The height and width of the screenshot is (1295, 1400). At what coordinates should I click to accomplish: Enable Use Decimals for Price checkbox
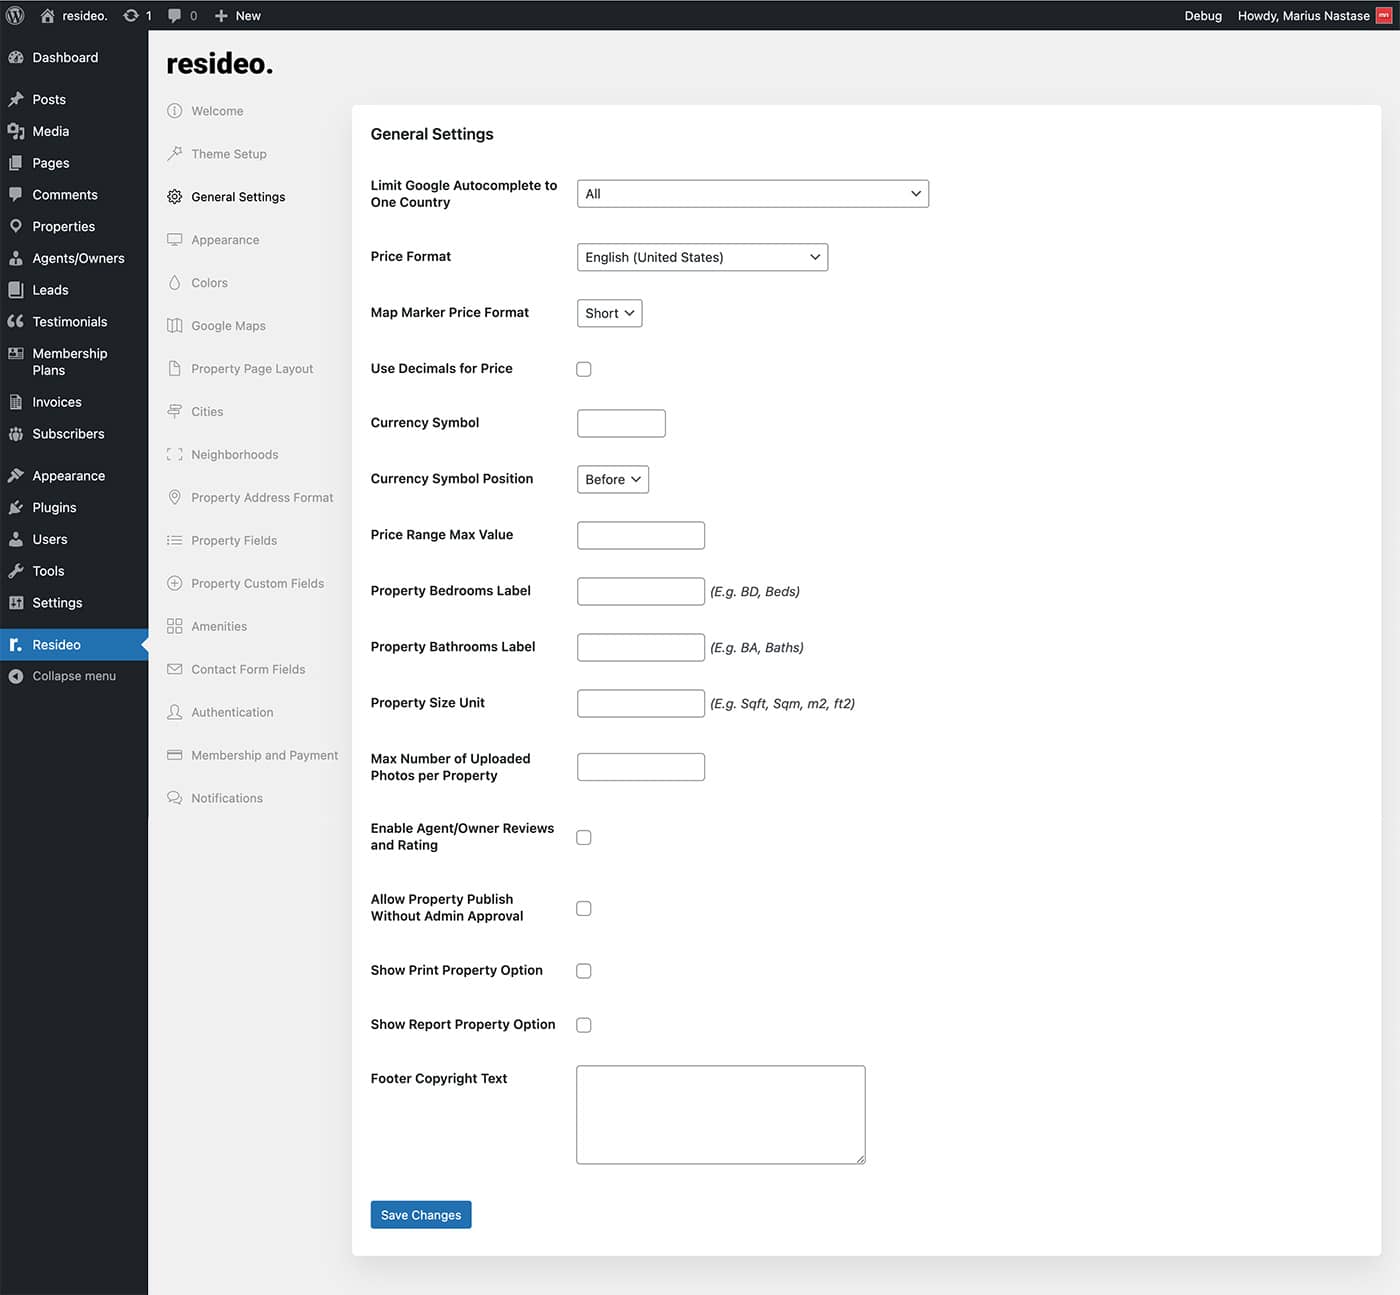pyautogui.click(x=584, y=369)
